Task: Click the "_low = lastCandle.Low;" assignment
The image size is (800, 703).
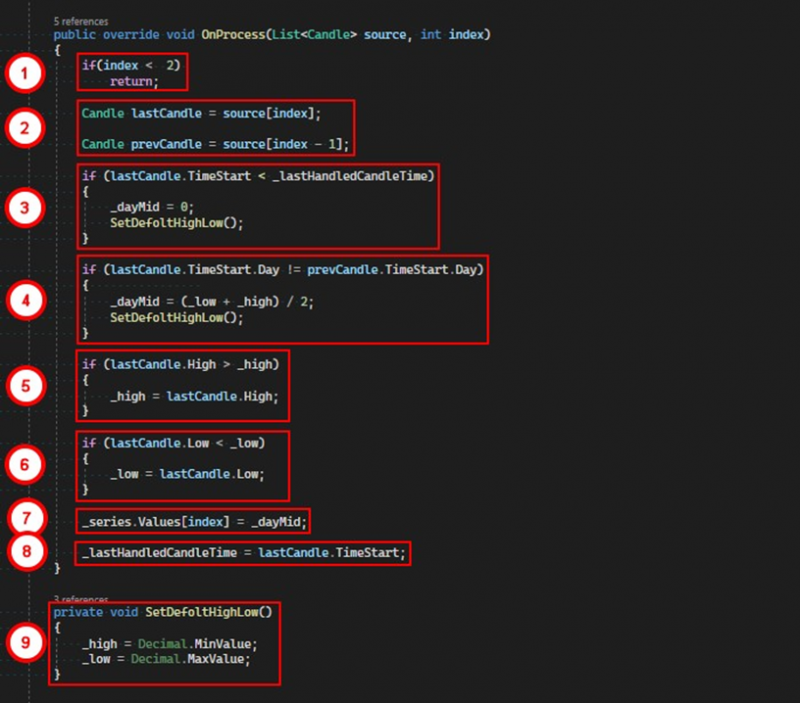Action: tap(187, 474)
